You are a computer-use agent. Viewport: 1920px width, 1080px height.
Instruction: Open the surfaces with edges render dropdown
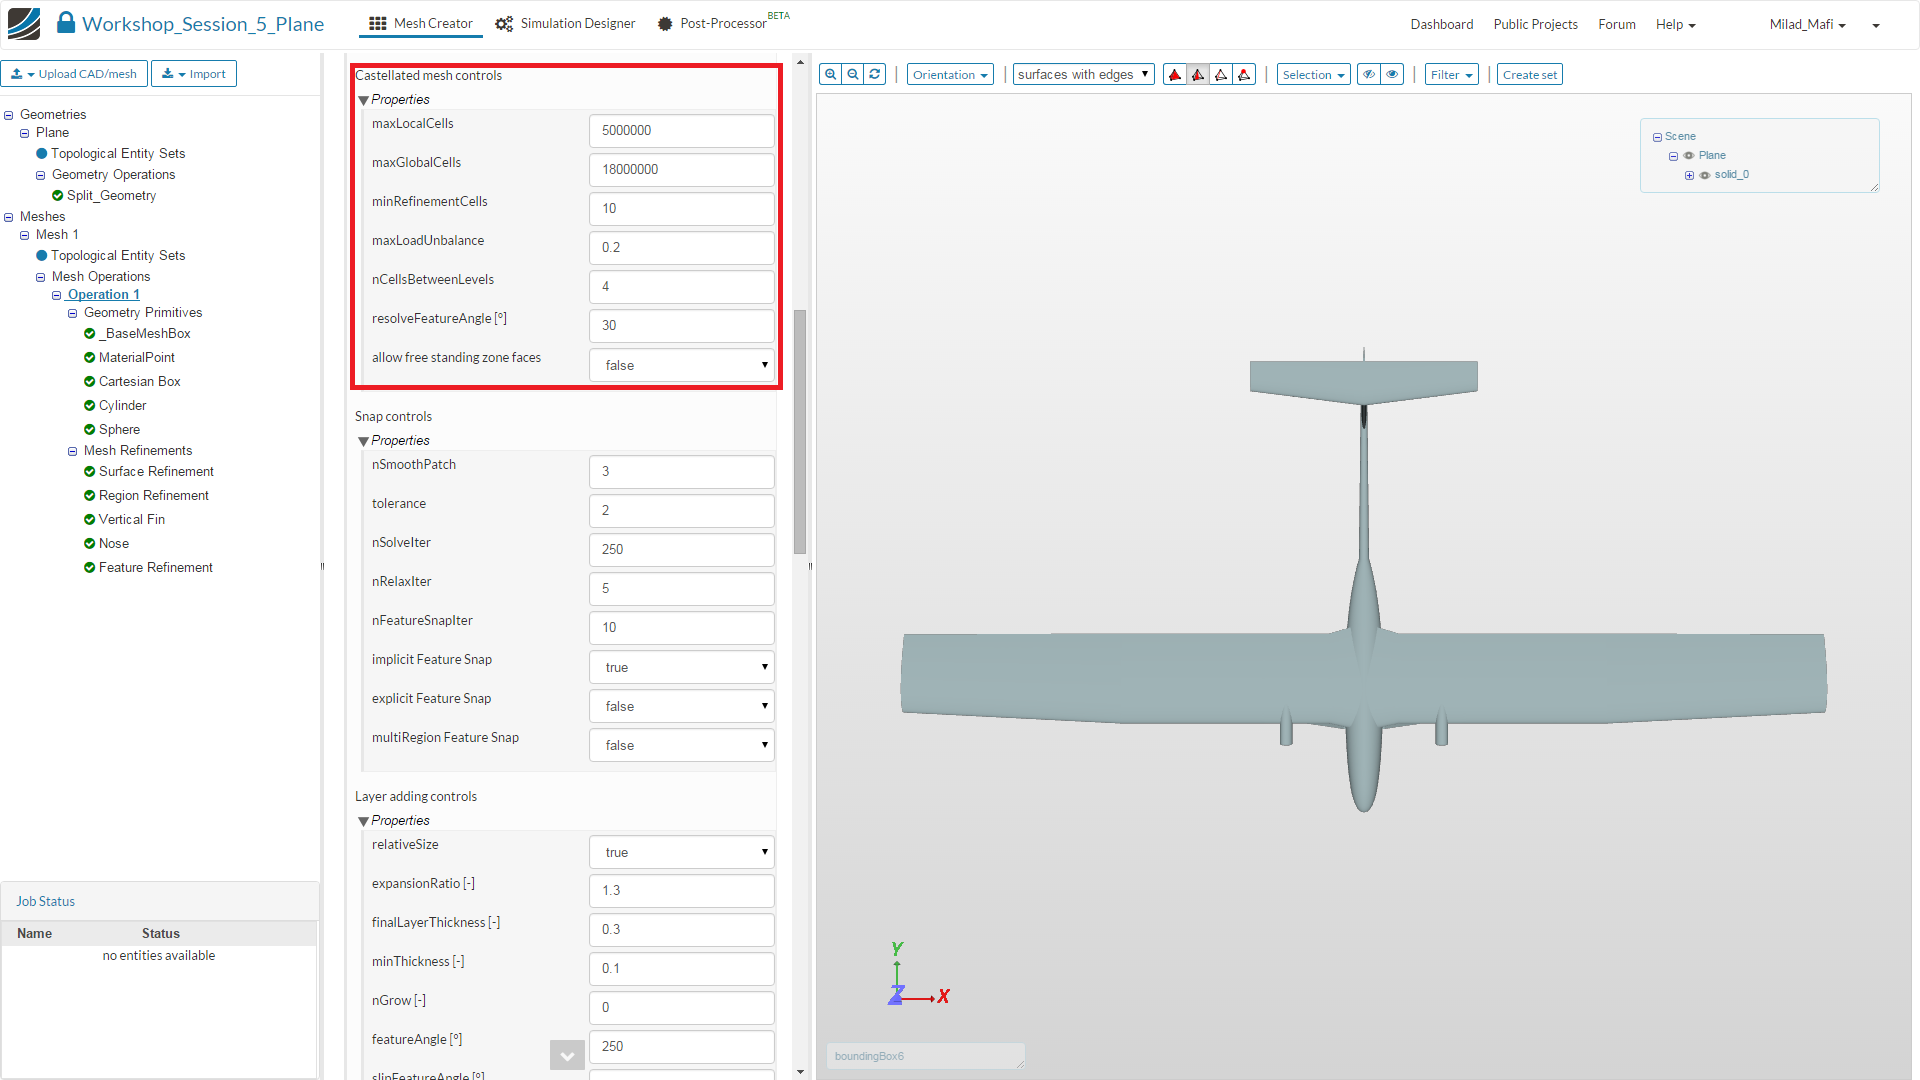click(x=1083, y=75)
